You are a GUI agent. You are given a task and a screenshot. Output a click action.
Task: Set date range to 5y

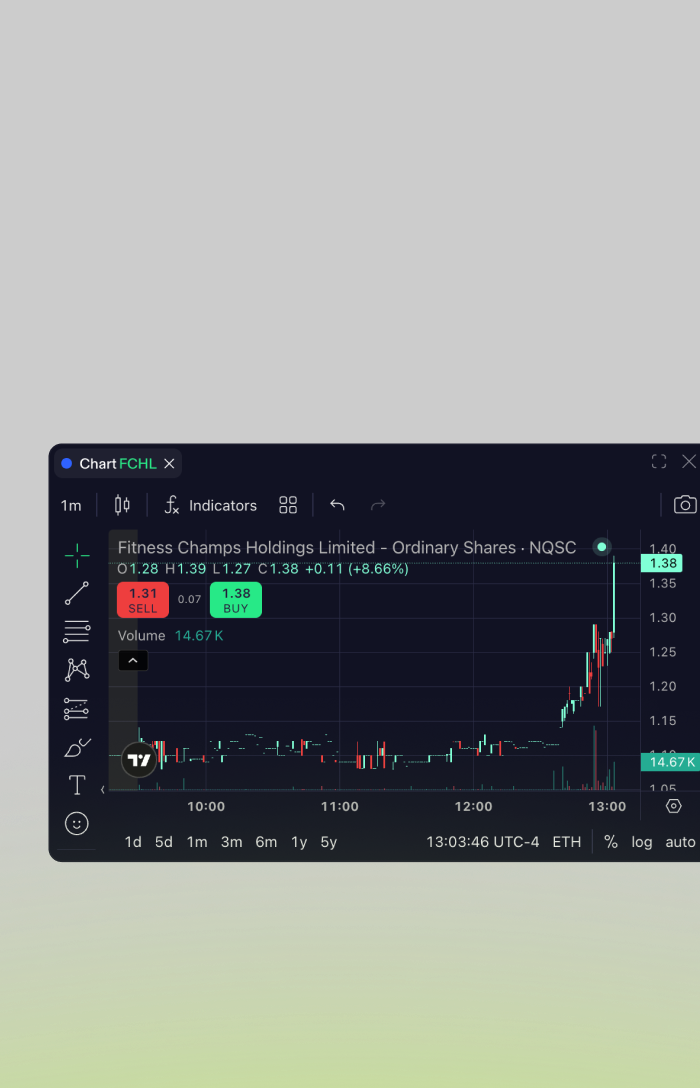tap(329, 842)
